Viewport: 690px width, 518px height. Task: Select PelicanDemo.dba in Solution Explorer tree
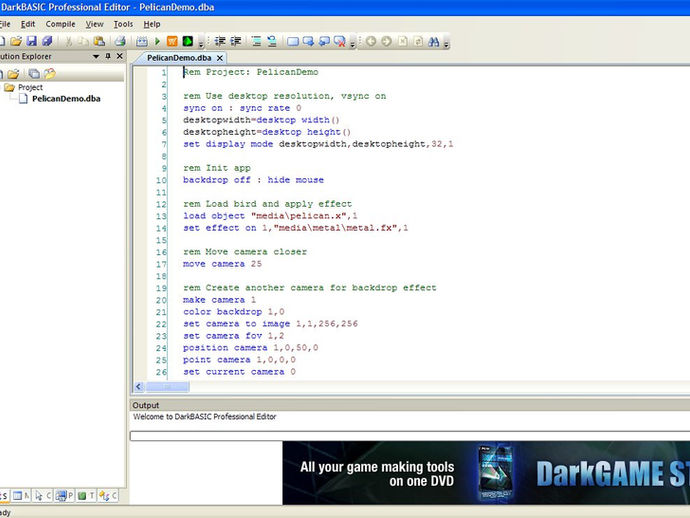tap(66, 99)
